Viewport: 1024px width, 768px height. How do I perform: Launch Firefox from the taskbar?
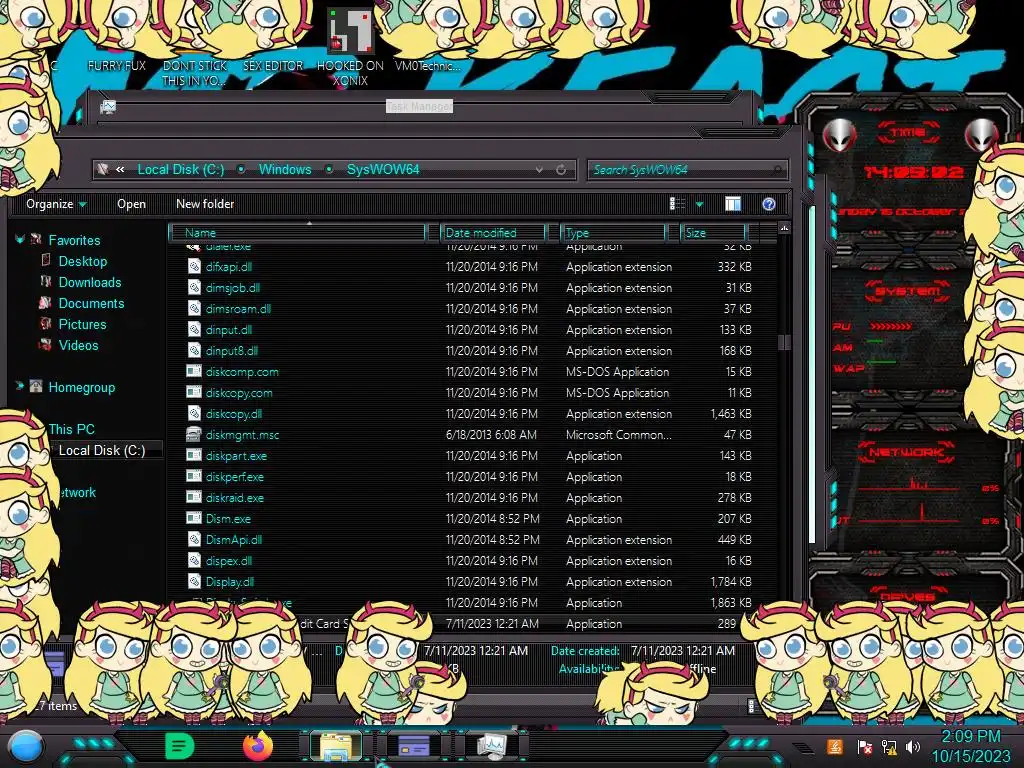point(257,746)
